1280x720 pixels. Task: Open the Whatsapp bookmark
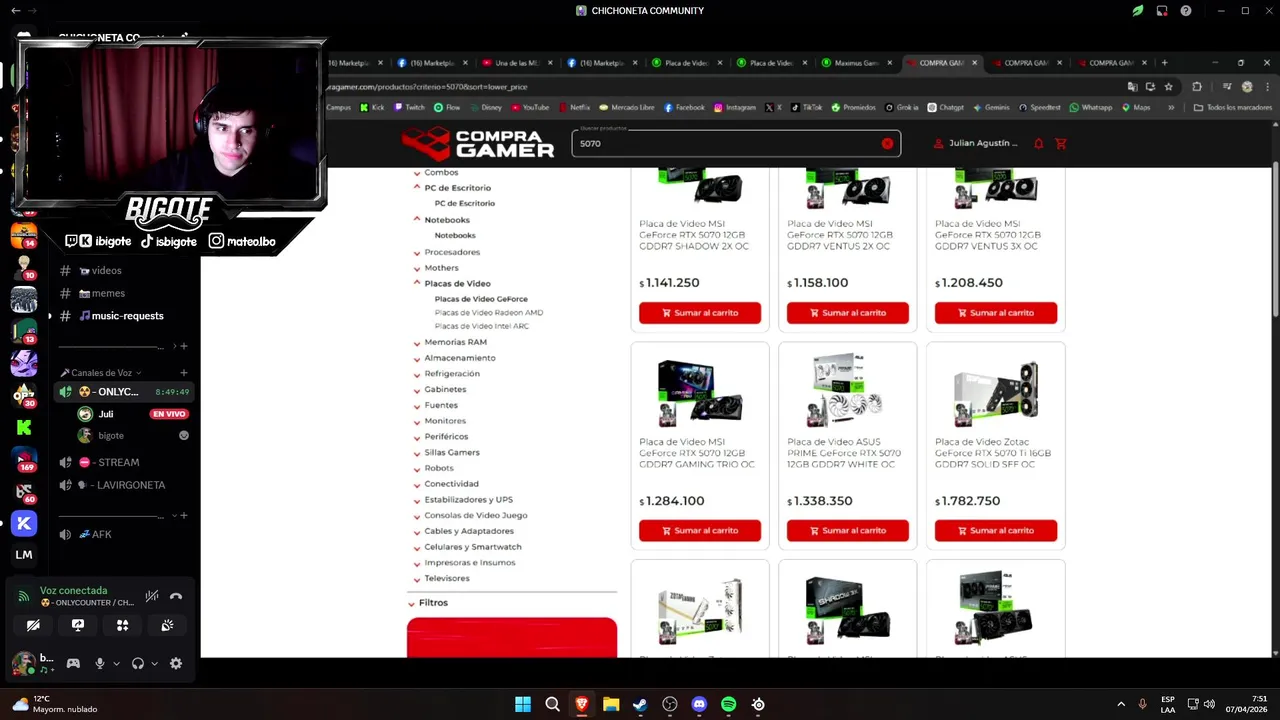point(1090,107)
